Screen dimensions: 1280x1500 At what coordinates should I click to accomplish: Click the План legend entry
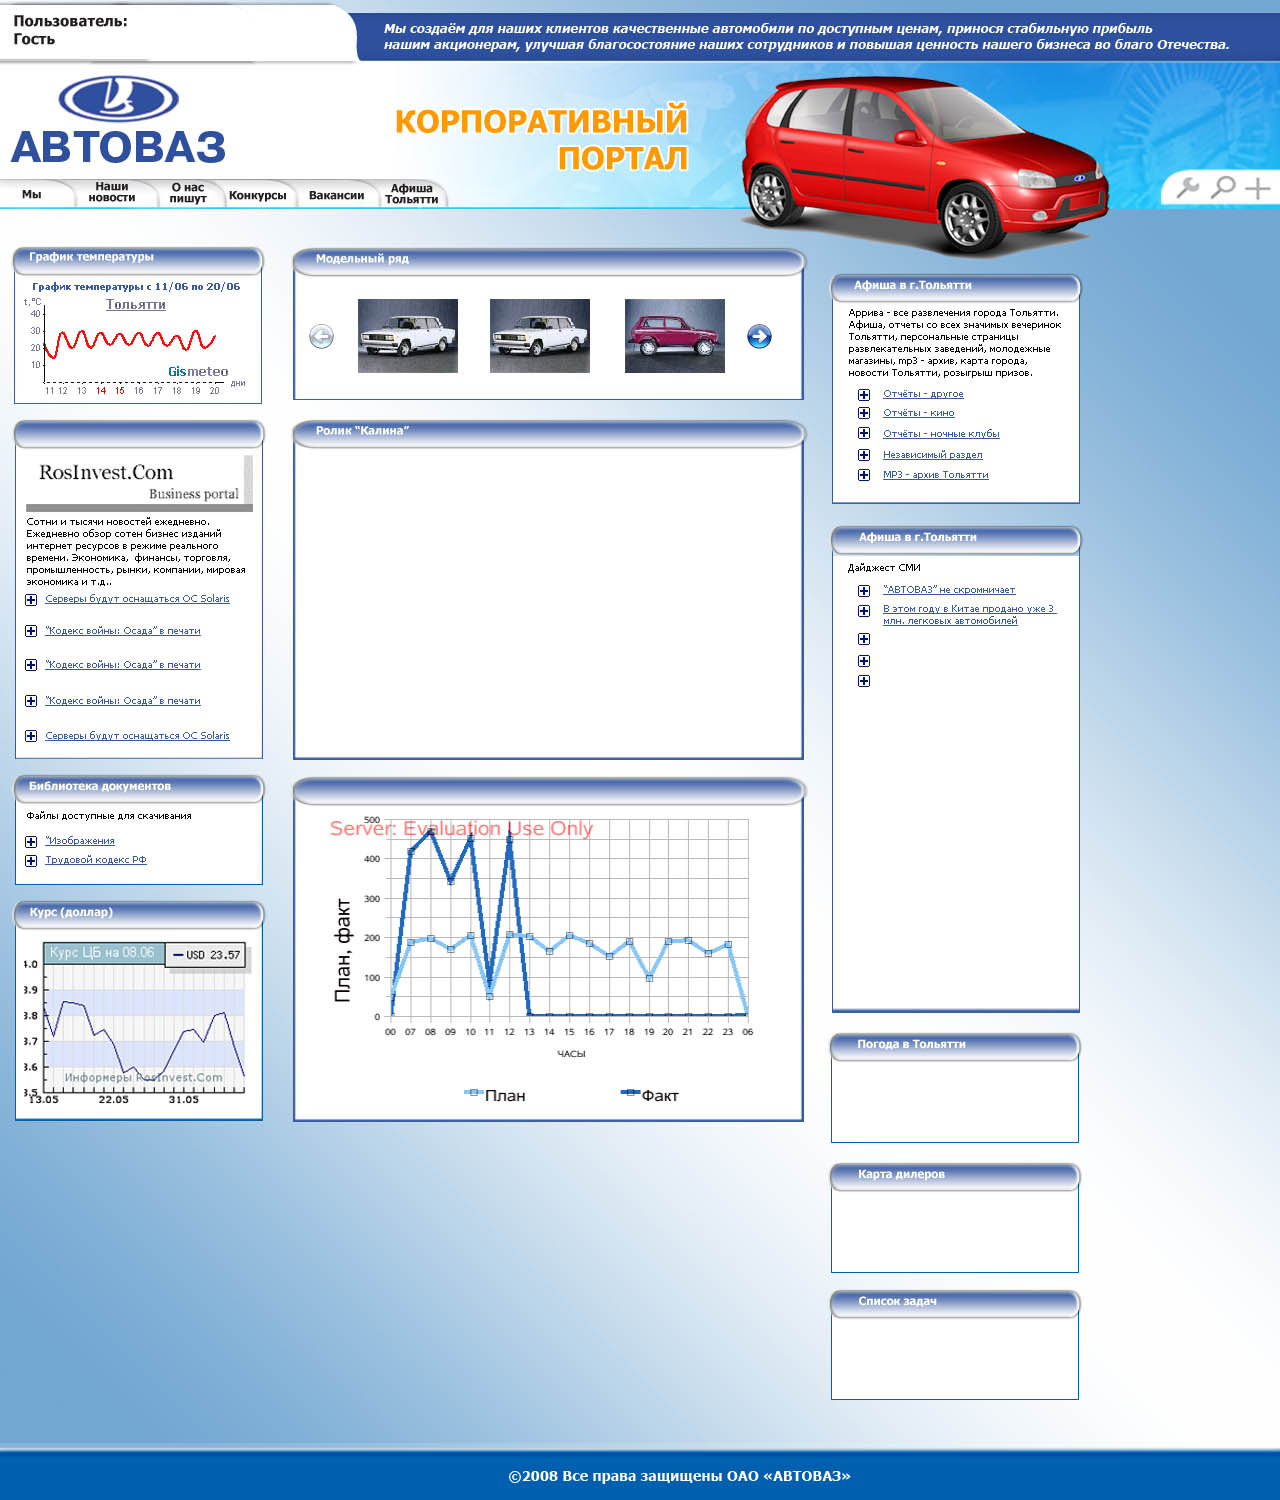(495, 1095)
